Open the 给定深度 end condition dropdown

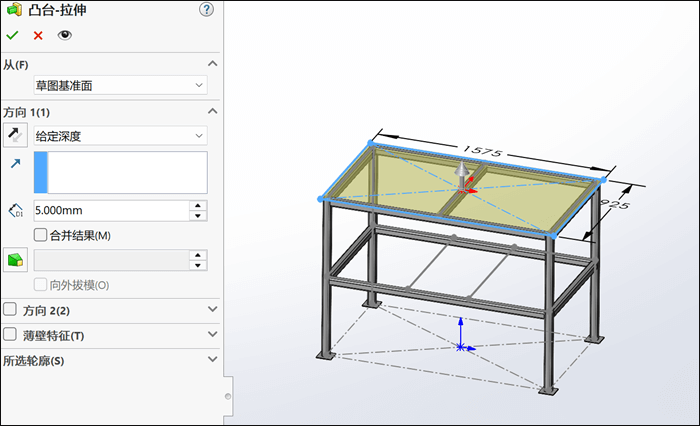point(121,136)
